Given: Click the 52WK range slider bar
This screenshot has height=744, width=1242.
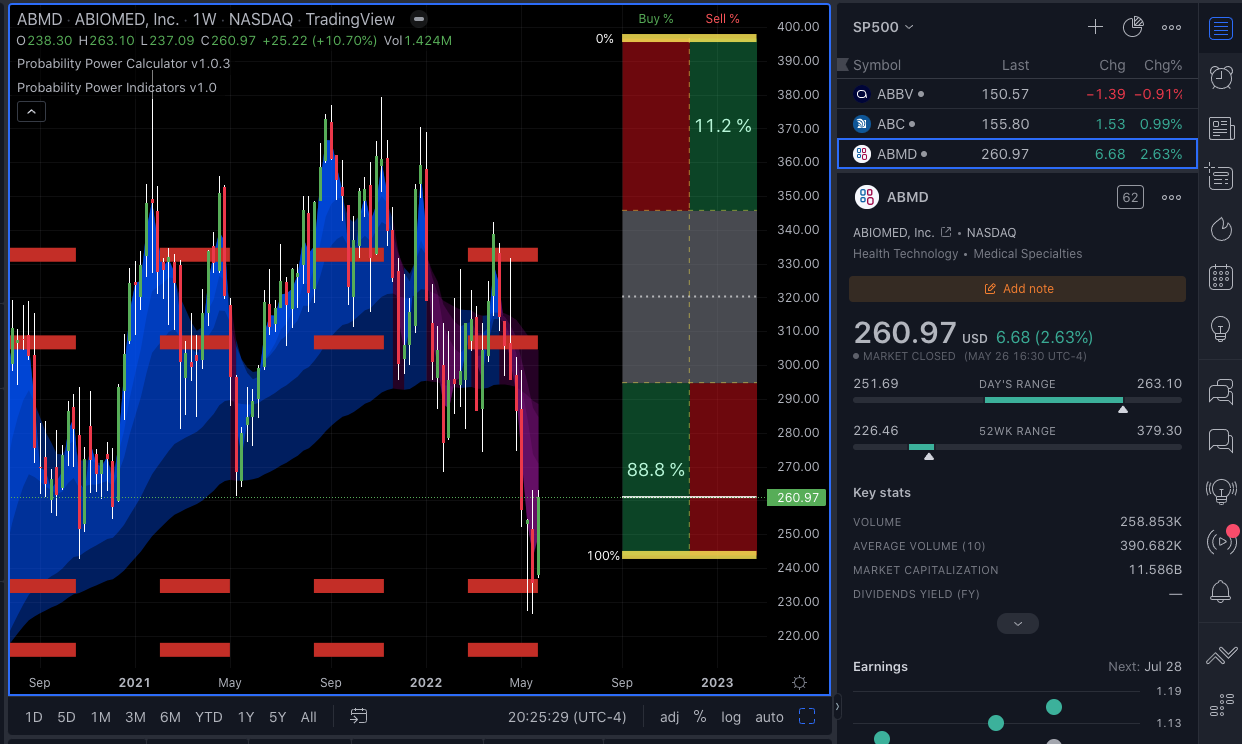Looking at the screenshot, I should [x=1017, y=447].
